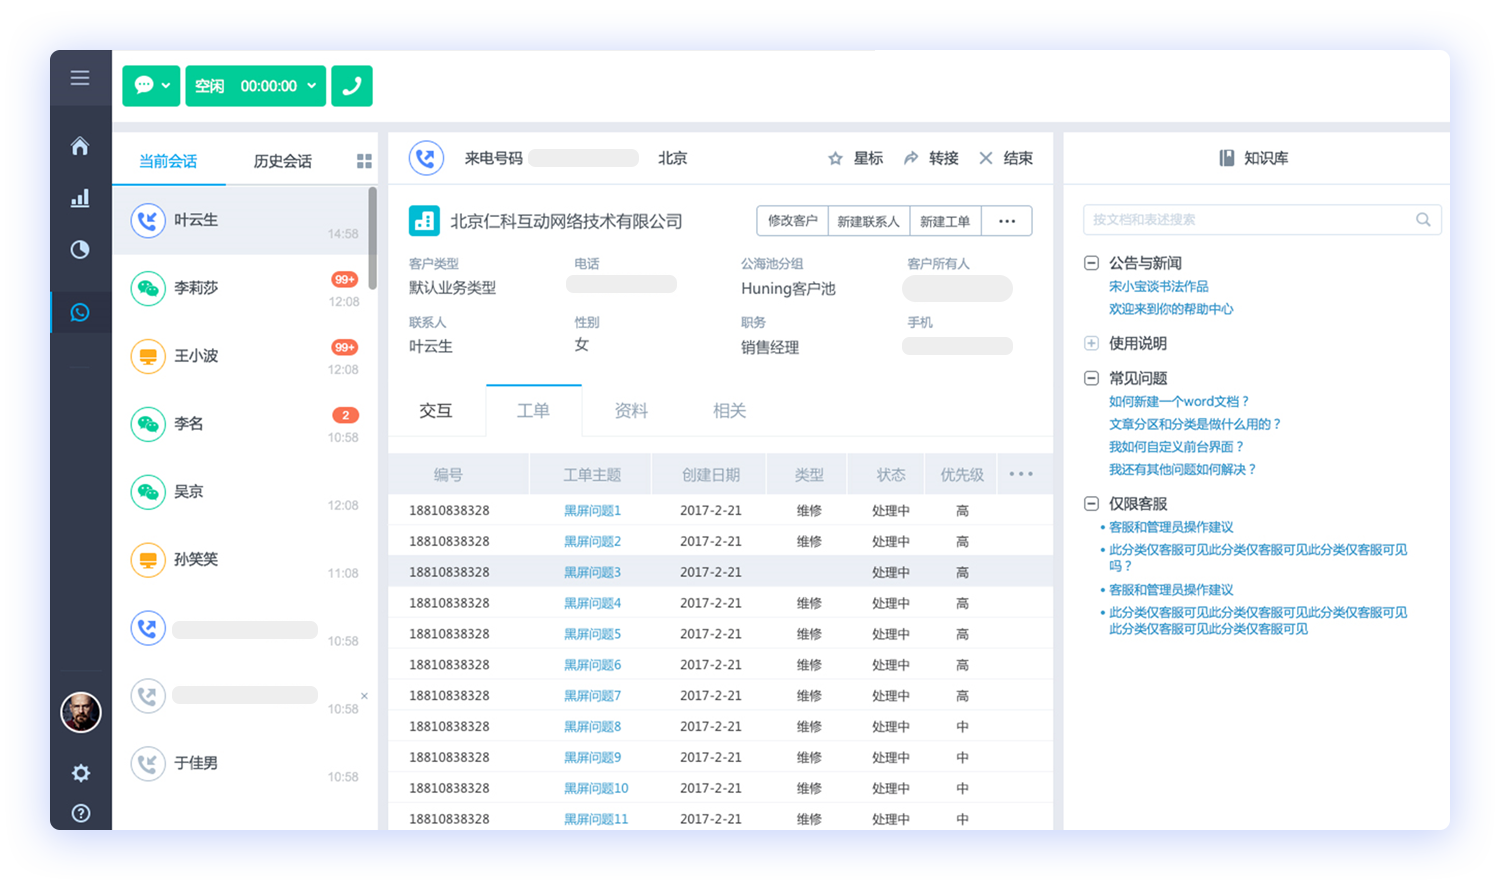Select the 优先级 column header
Screen dimensions: 1500x880
tap(962, 475)
